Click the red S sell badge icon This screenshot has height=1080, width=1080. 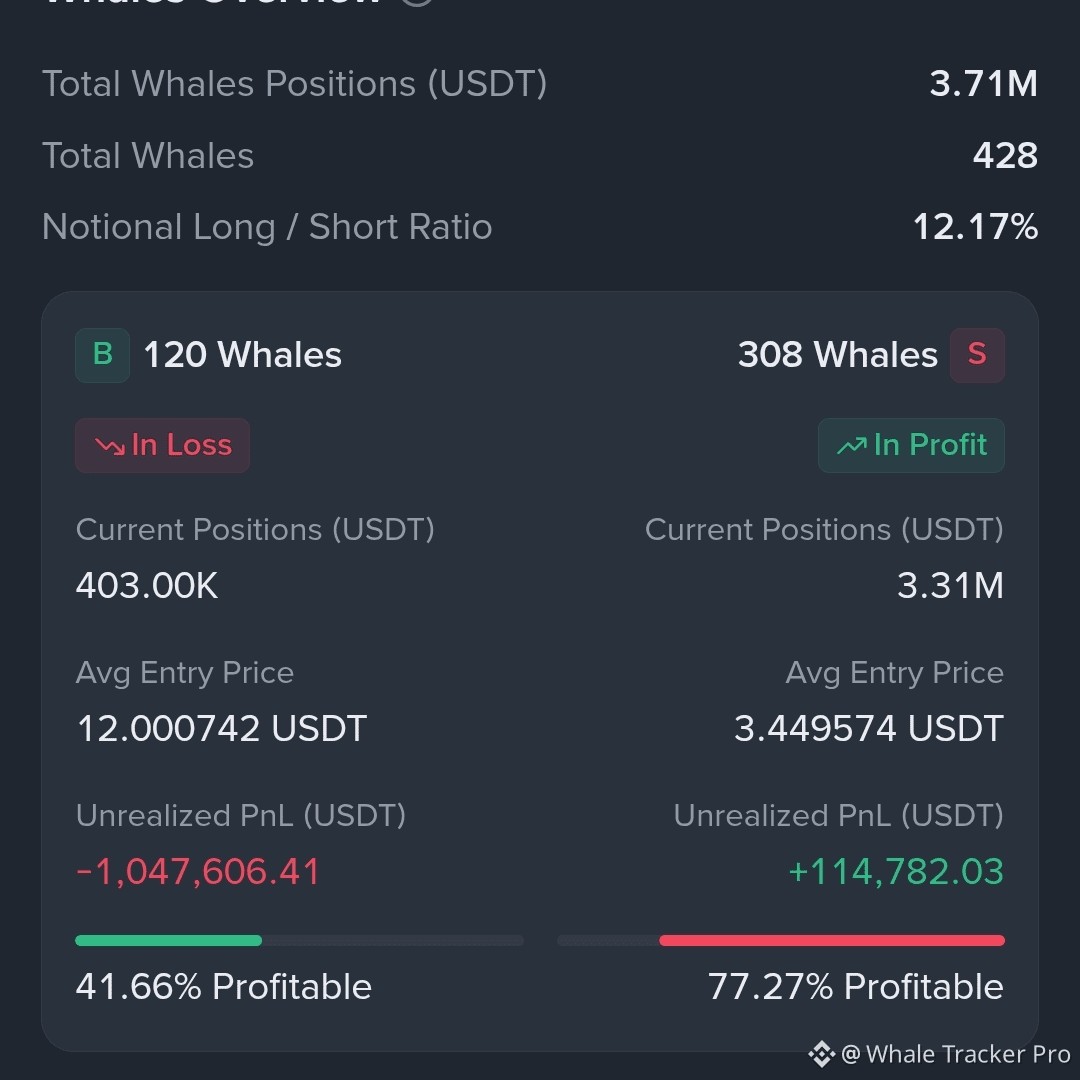click(977, 355)
